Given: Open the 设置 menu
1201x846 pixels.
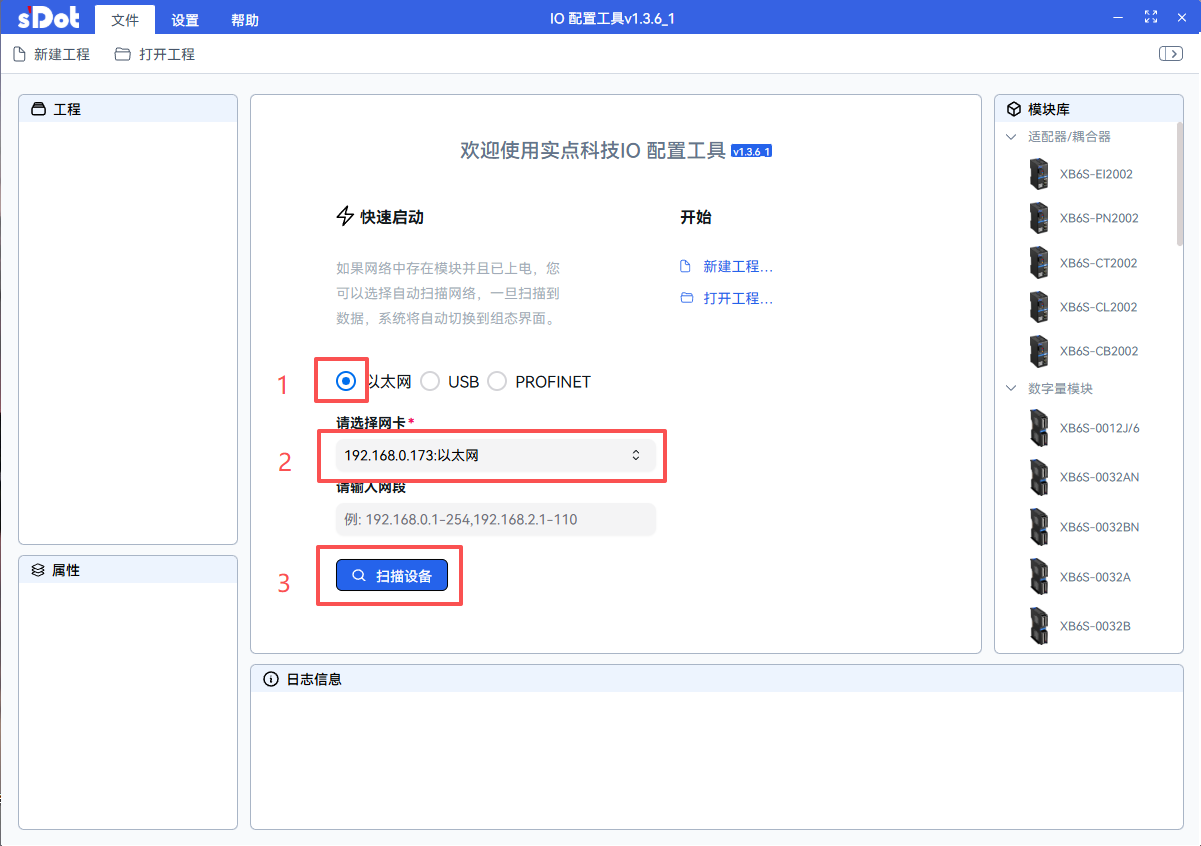Looking at the screenshot, I should coord(185,20).
